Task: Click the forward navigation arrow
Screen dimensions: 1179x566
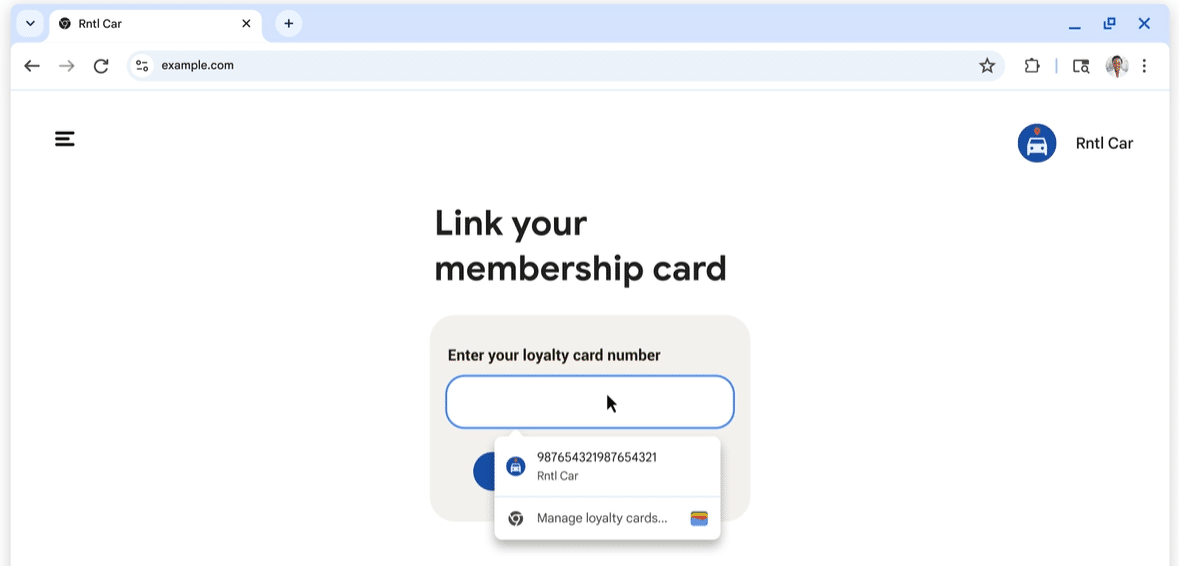Action: point(67,66)
